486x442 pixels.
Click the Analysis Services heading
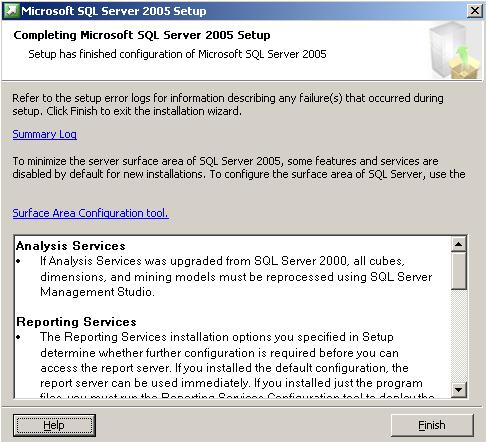[71, 246]
